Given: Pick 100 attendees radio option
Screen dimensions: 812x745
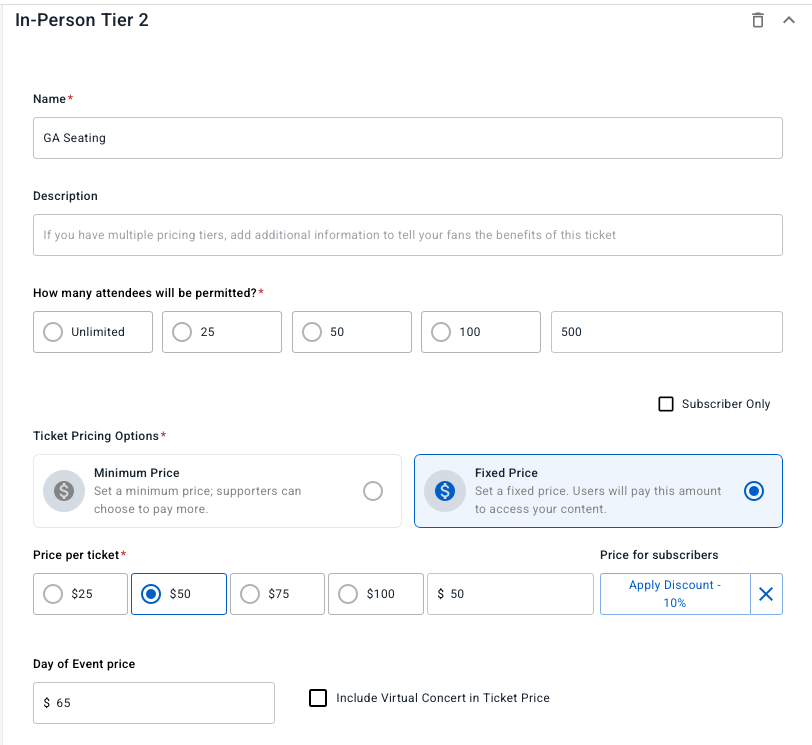Looking at the screenshot, I should coord(441,332).
